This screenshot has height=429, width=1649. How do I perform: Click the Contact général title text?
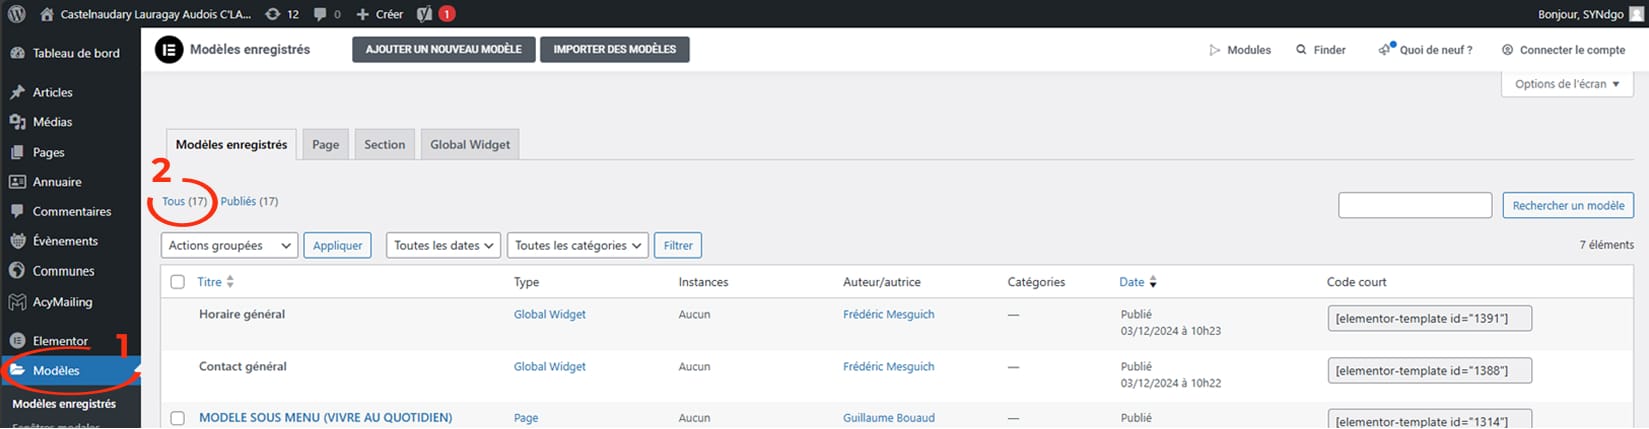tap(243, 366)
